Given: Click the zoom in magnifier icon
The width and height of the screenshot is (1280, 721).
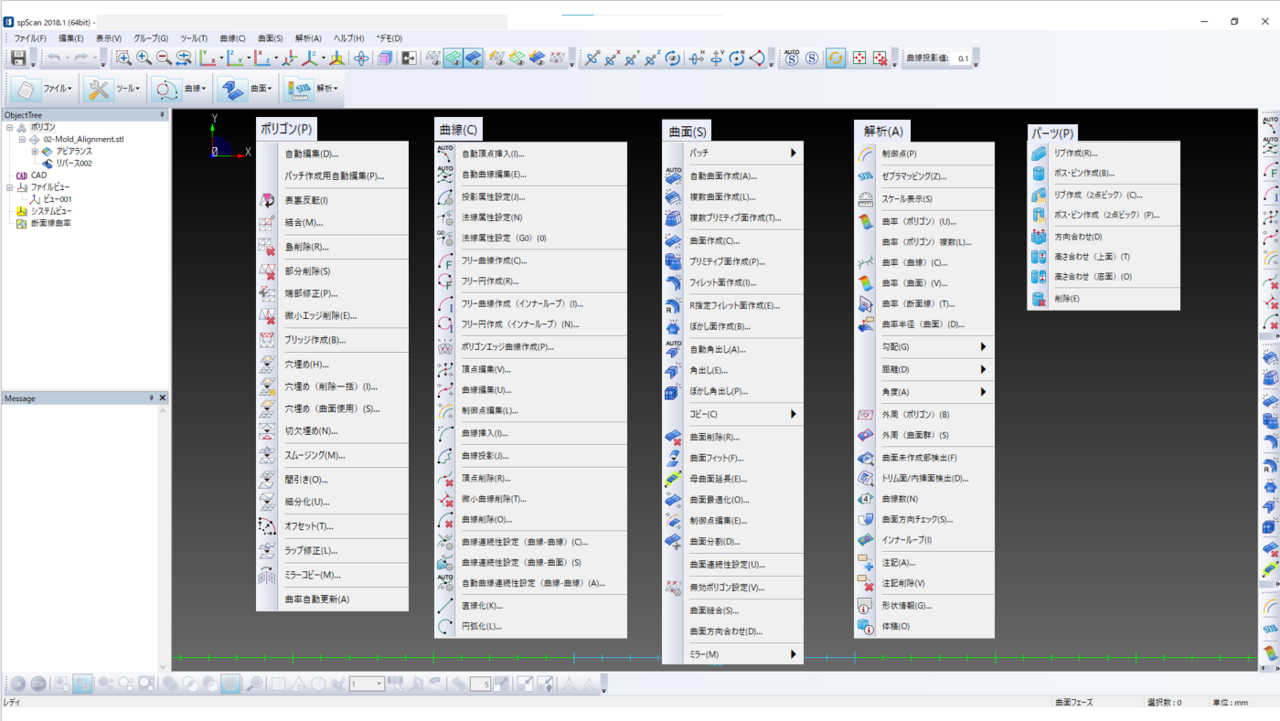Looking at the screenshot, I should click(144, 59).
